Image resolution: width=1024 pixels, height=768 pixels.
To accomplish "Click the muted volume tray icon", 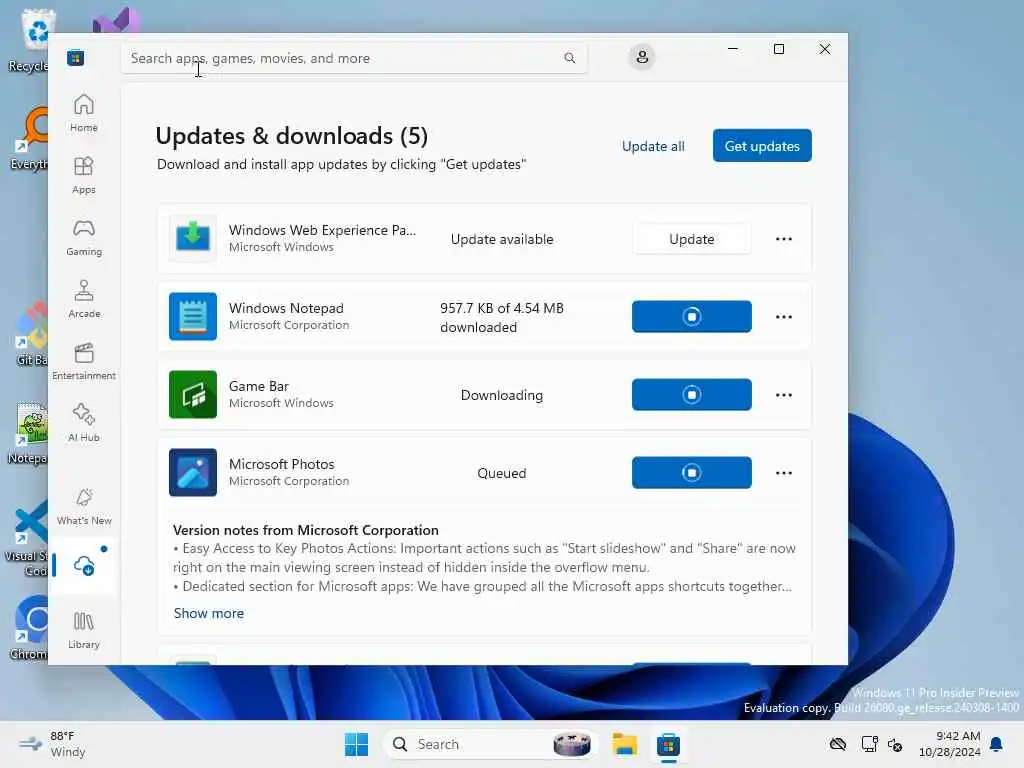I will coord(895,744).
